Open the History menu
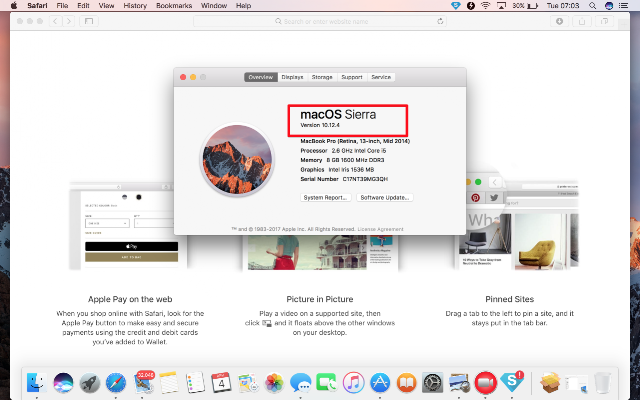Screen dimensions: 640x400 click(x=135, y=6)
